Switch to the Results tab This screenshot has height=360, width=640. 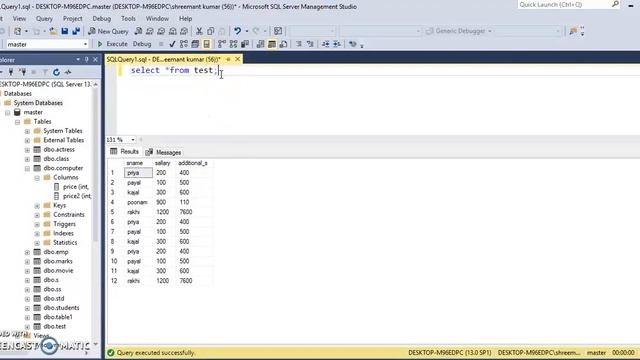coord(124,152)
